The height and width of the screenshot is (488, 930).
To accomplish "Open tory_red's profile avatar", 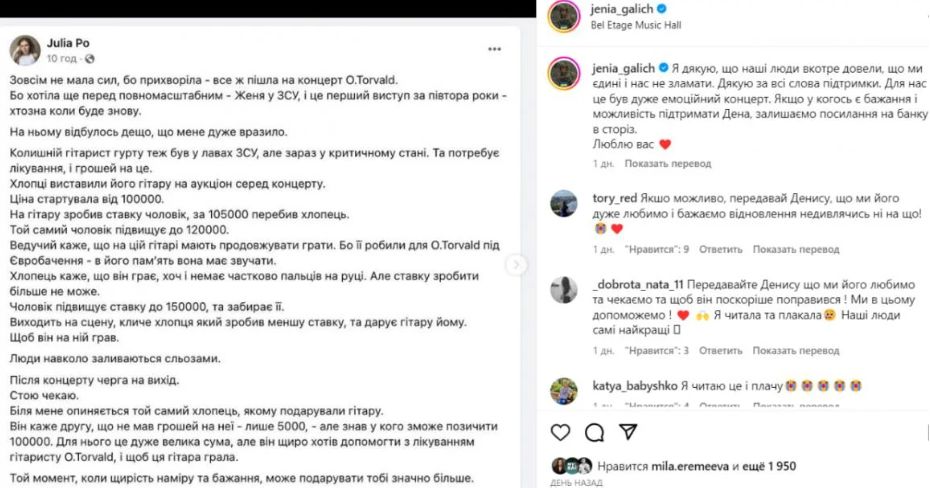I will click(x=565, y=203).
